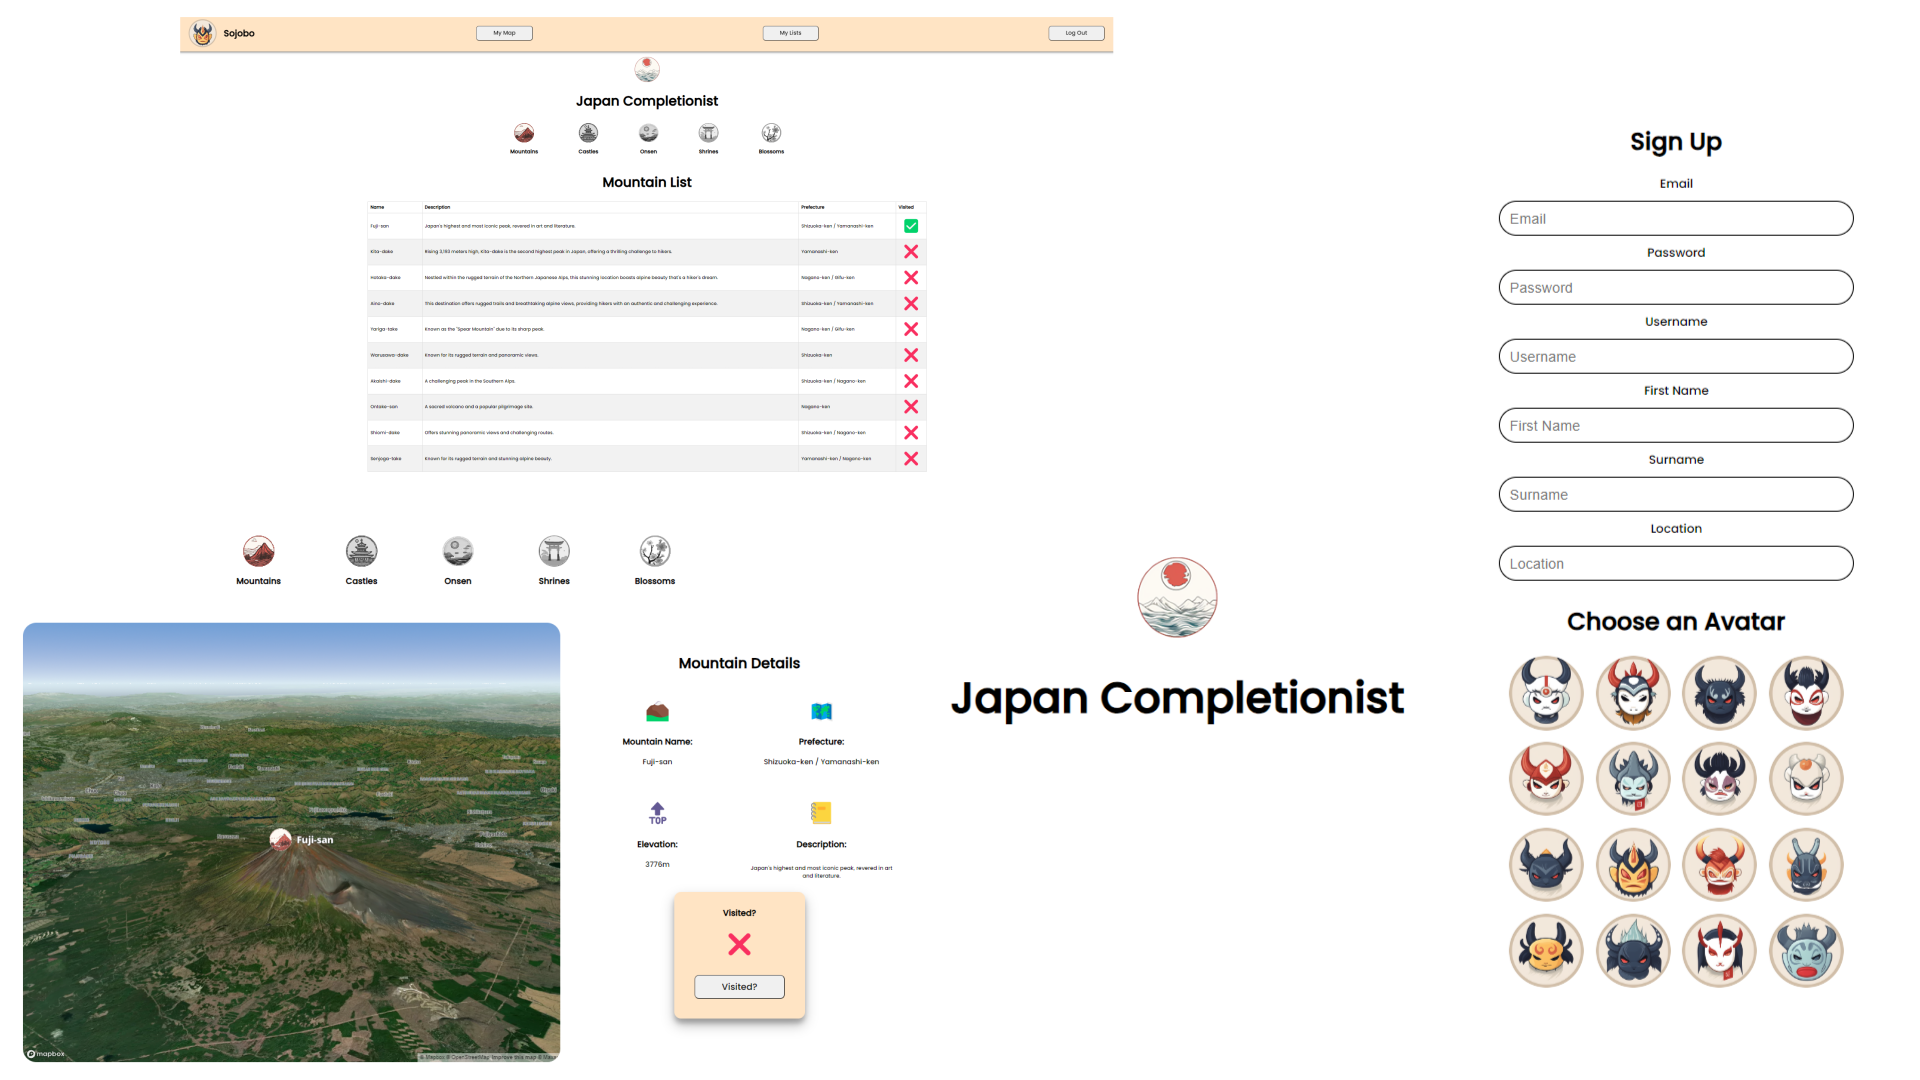
Task: Click the Fuji-san marker on the map
Action: click(x=280, y=840)
